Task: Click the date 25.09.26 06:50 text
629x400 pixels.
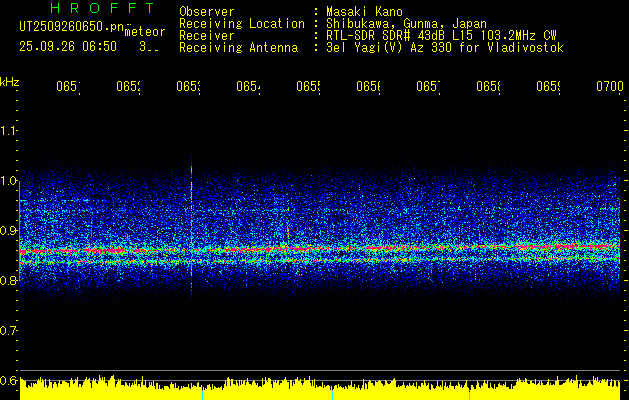Action: (68, 47)
